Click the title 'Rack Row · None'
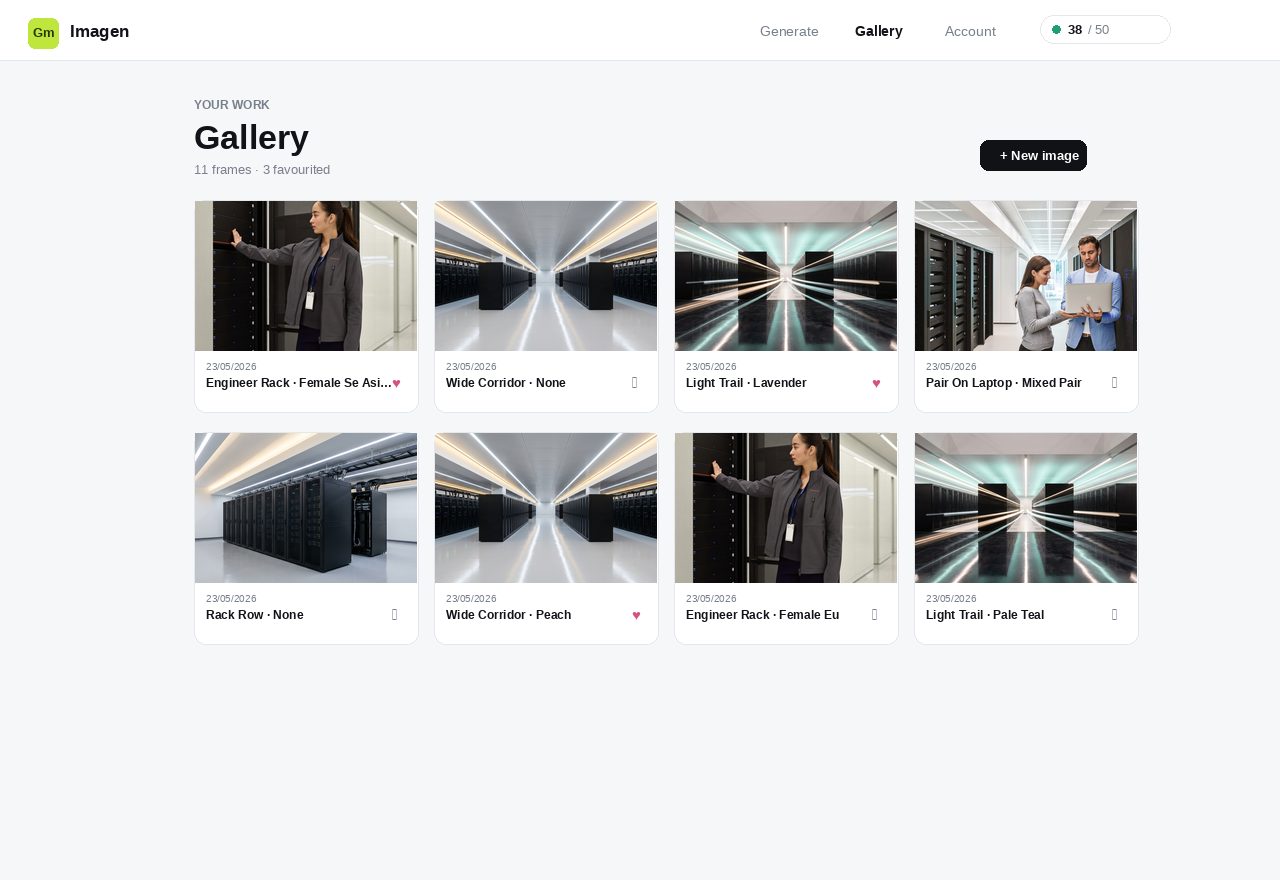The image size is (1280, 880). [255, 615]
